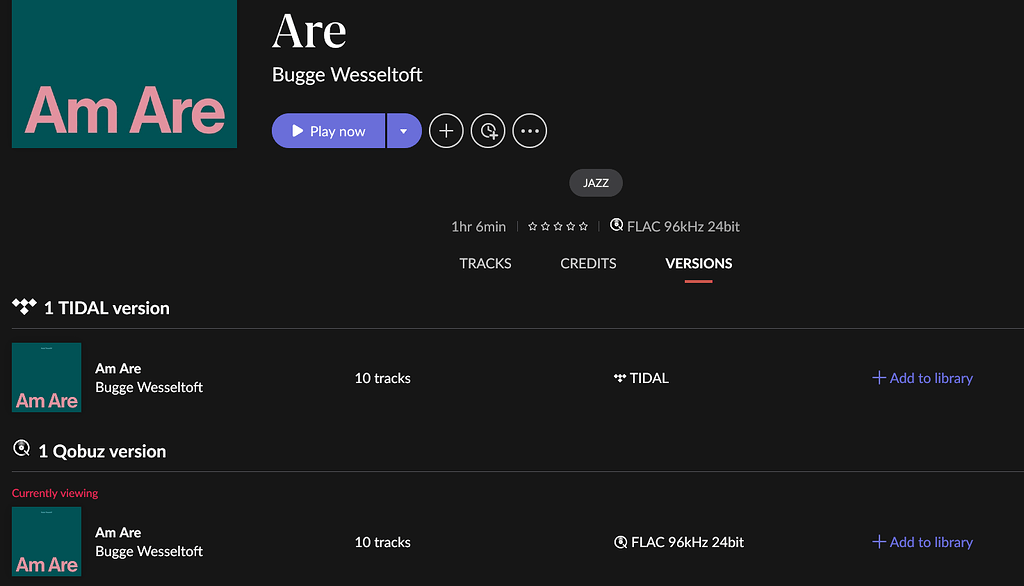Rate the album with the first star

[532, 226]
